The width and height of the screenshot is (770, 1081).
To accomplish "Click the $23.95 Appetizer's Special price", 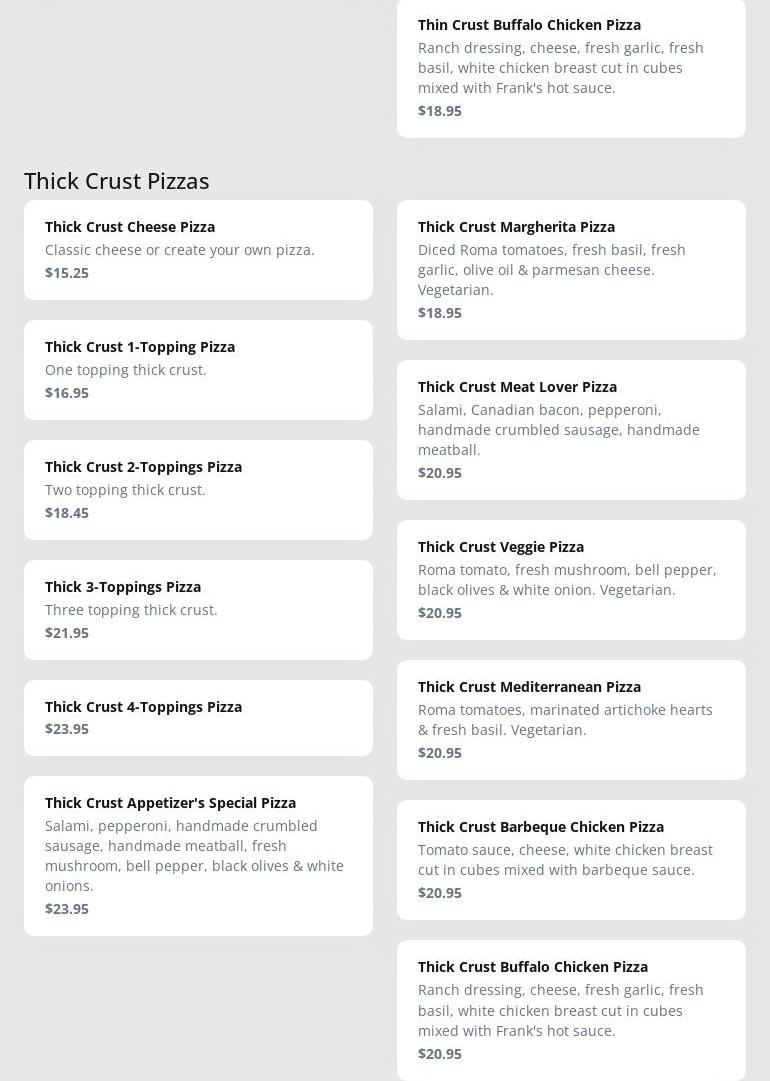I will (x=67, y=909).
